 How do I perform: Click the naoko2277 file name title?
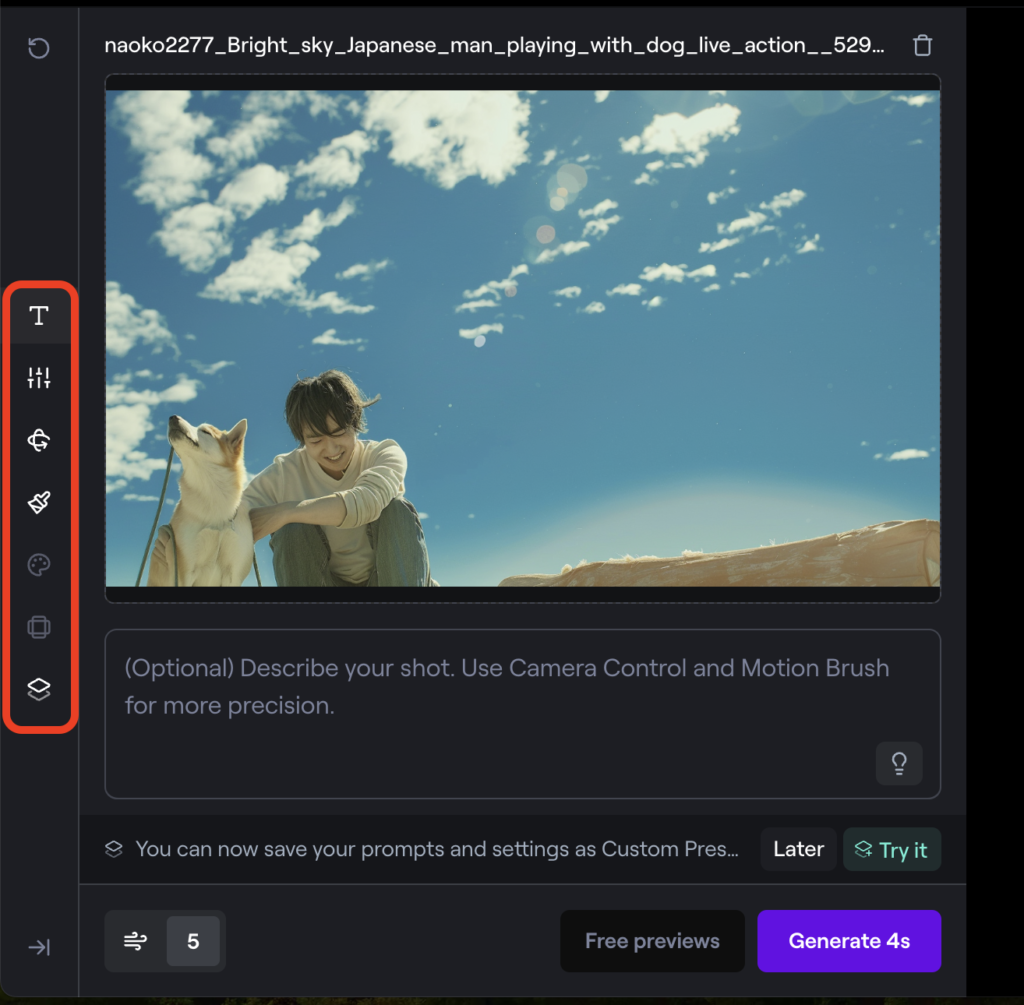coord(494,46)
